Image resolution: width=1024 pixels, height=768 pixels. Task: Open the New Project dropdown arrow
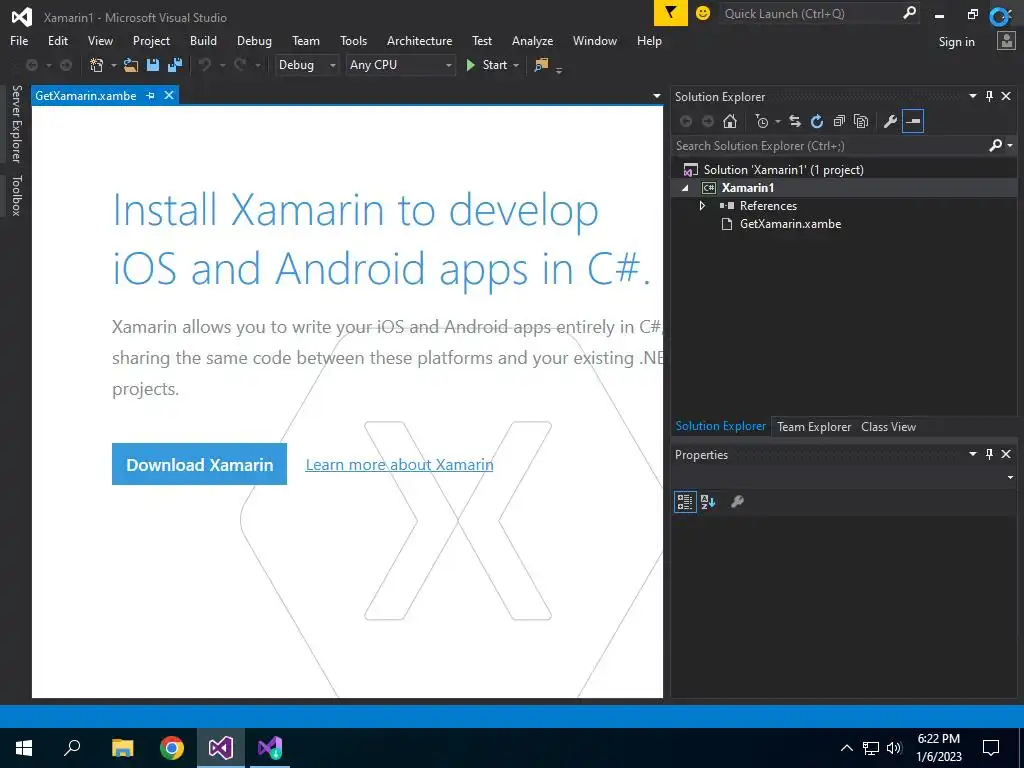point(114,65)
